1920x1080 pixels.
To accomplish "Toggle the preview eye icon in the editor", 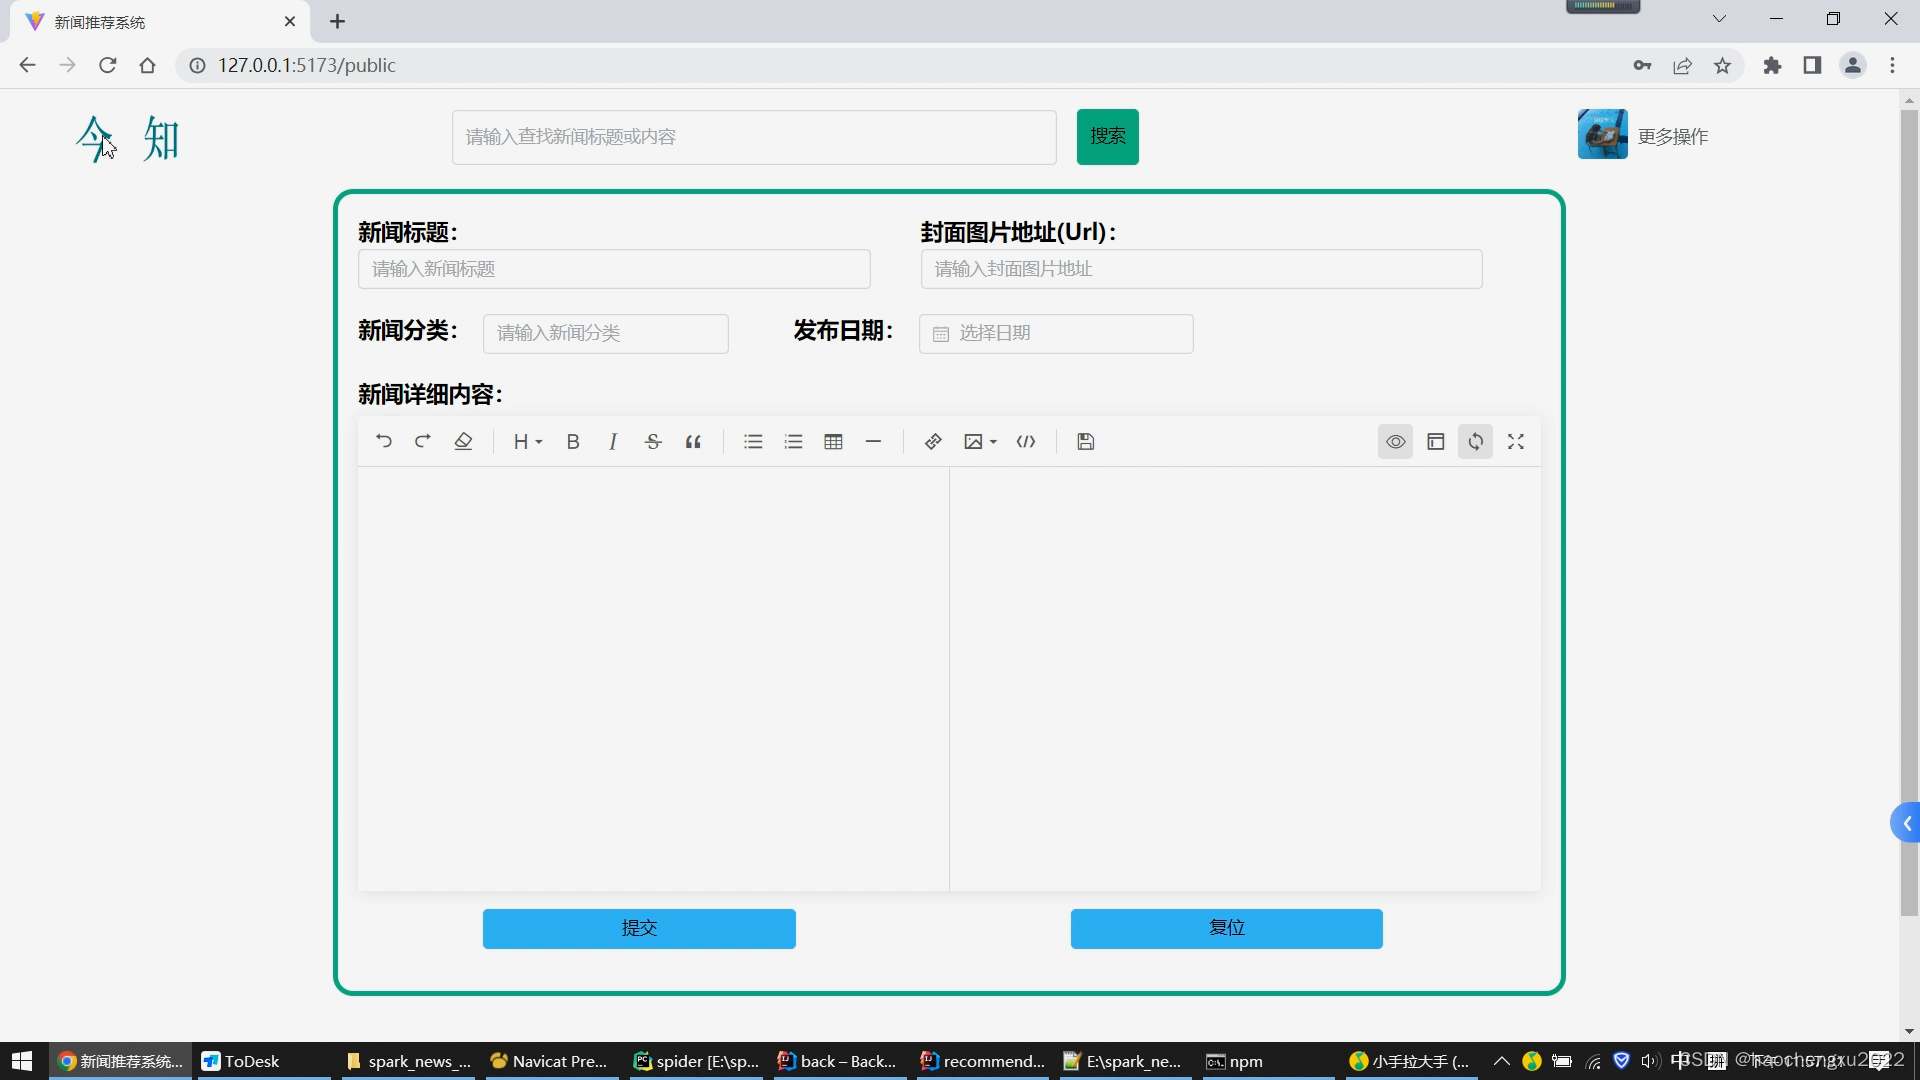I will [1395, 441].
